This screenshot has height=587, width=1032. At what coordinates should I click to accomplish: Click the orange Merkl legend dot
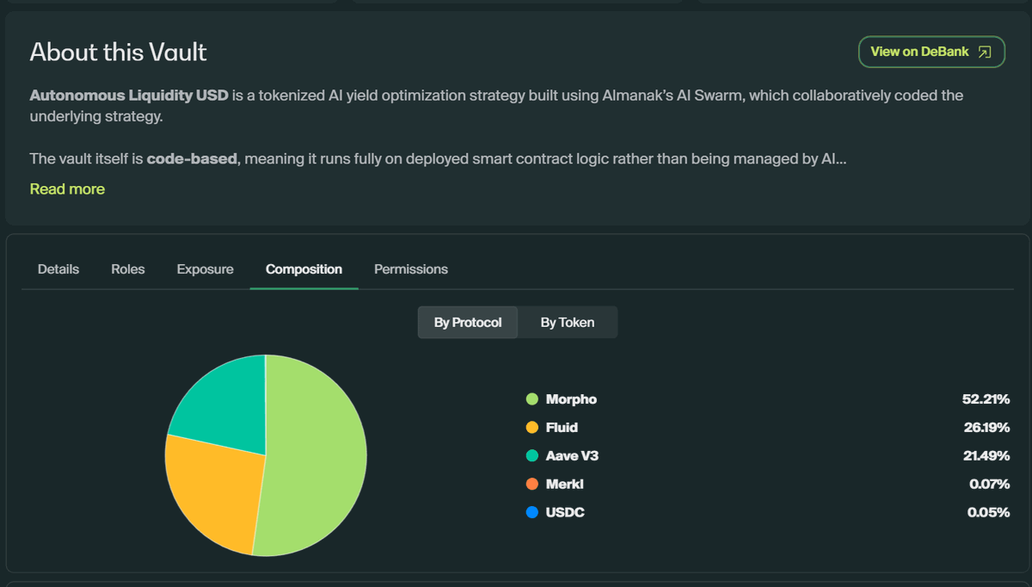(532, 484)
